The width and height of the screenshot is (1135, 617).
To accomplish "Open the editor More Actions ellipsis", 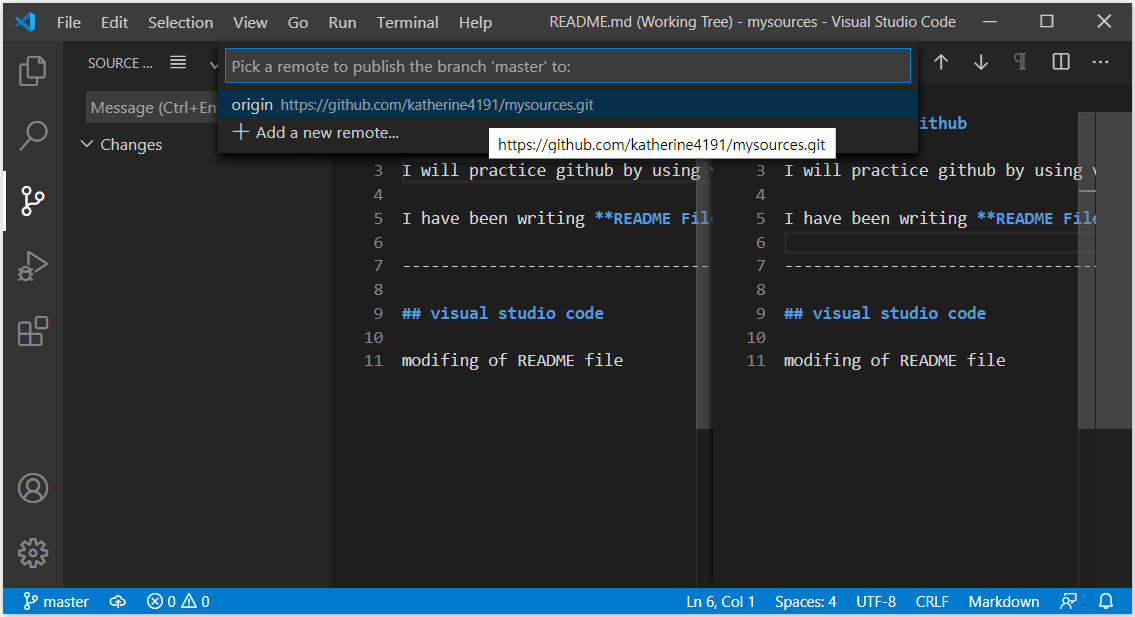I will 1100,62.
